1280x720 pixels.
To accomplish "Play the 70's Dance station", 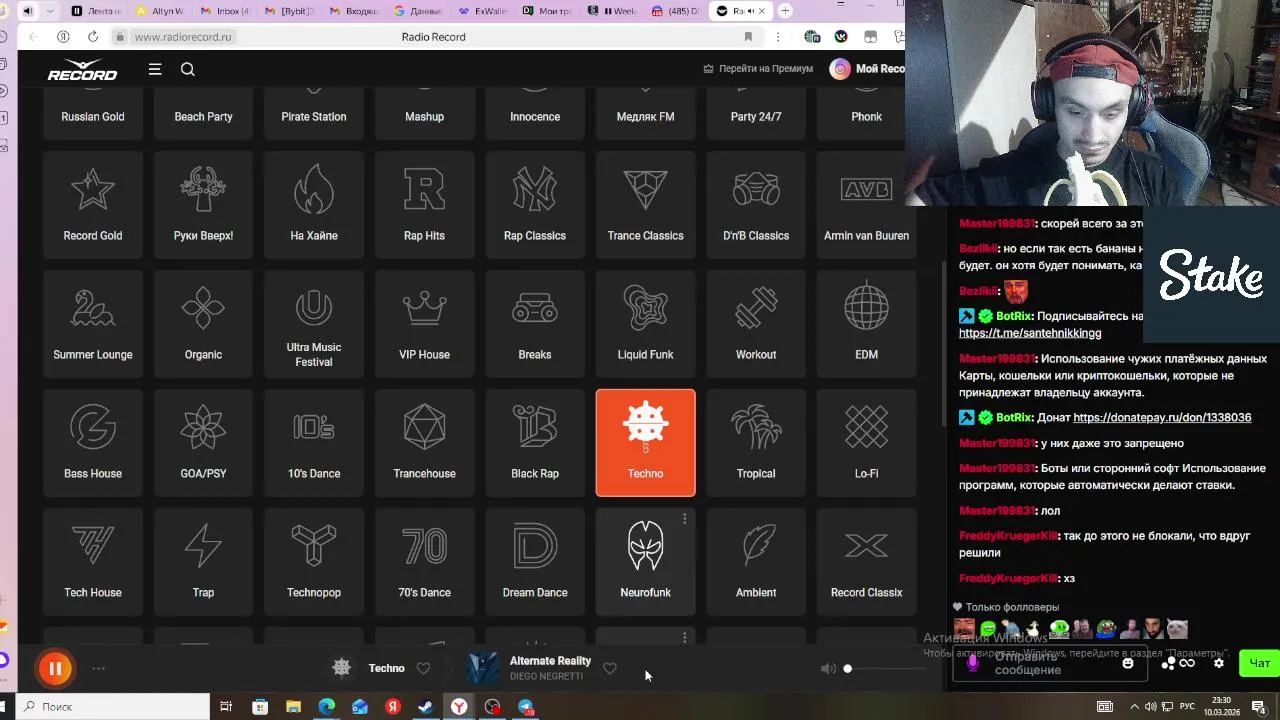I will coord(424,561).
